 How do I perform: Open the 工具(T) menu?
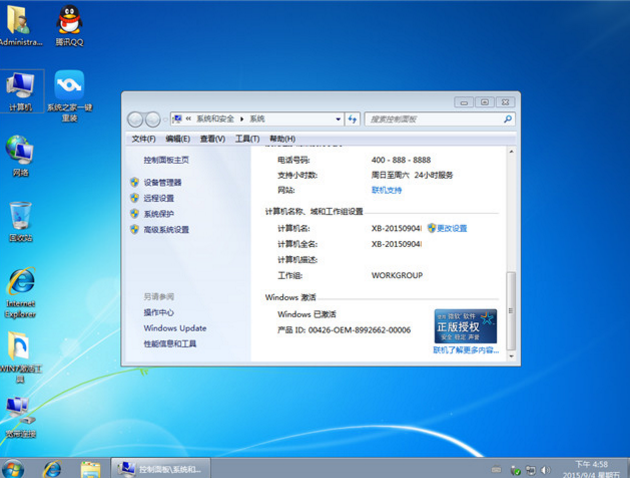tap(247, 139)
